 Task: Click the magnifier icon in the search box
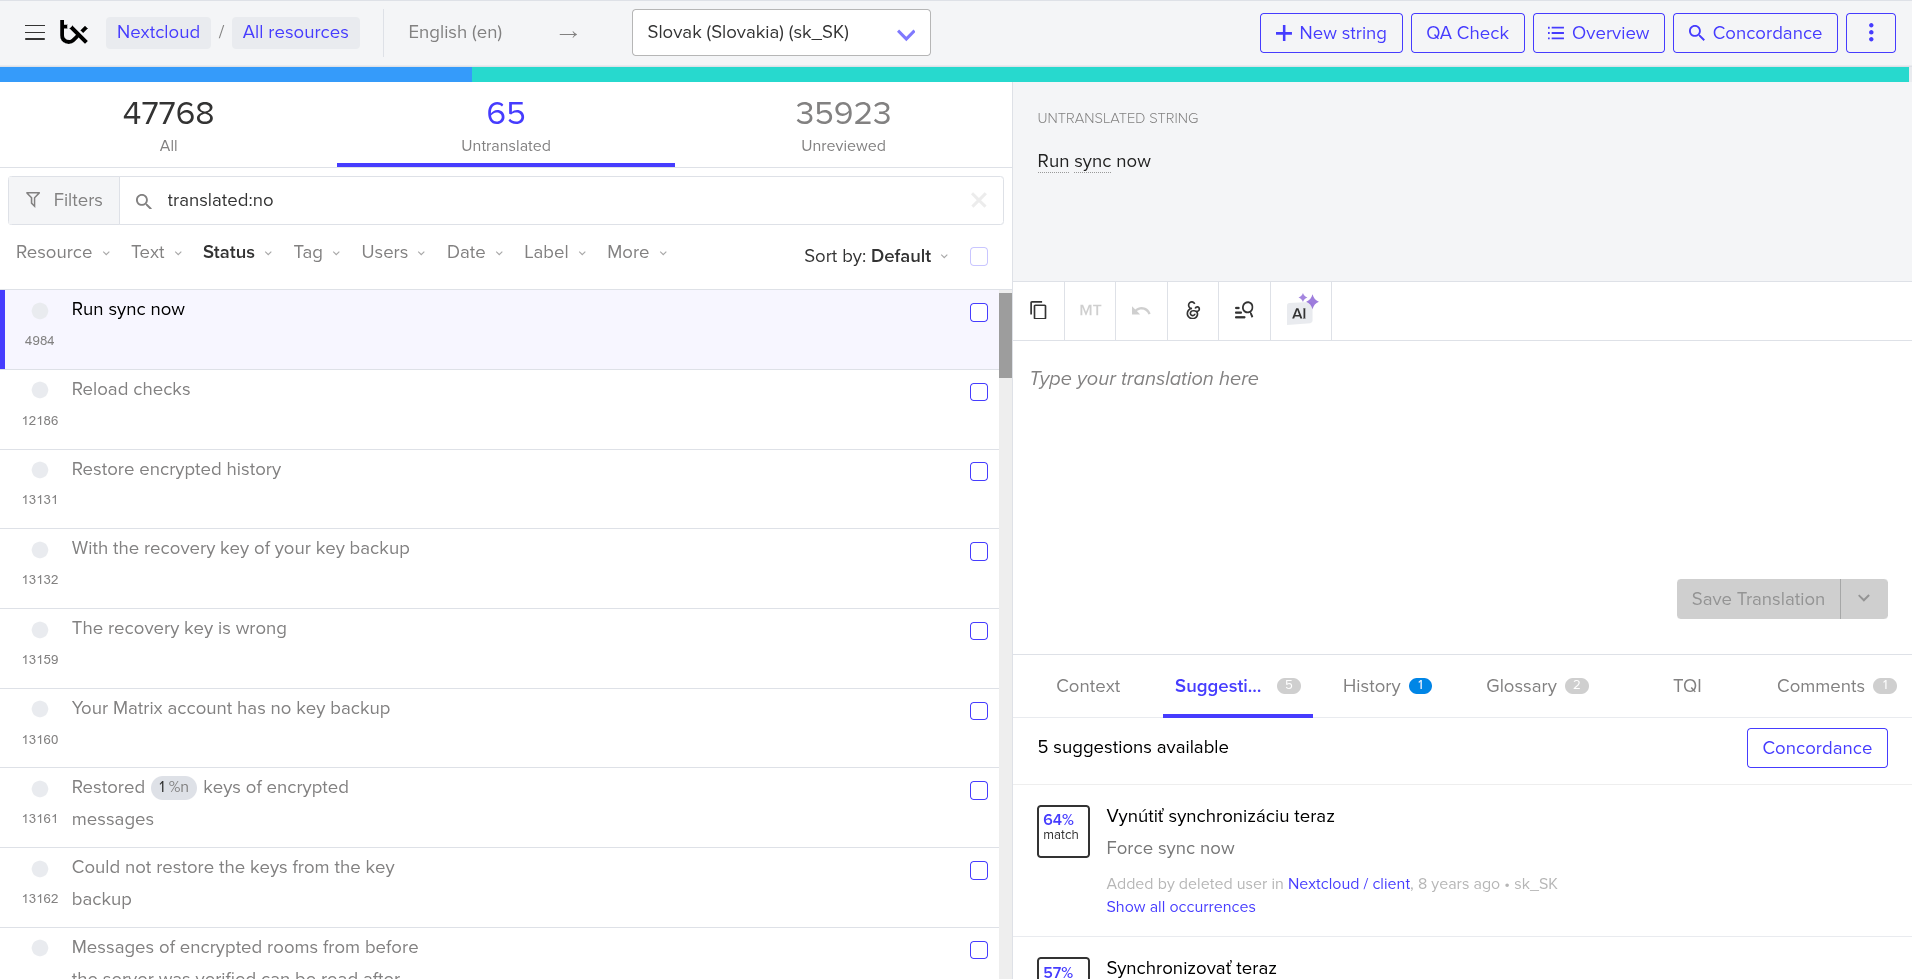pyautogui.click(x=144, y=201)
